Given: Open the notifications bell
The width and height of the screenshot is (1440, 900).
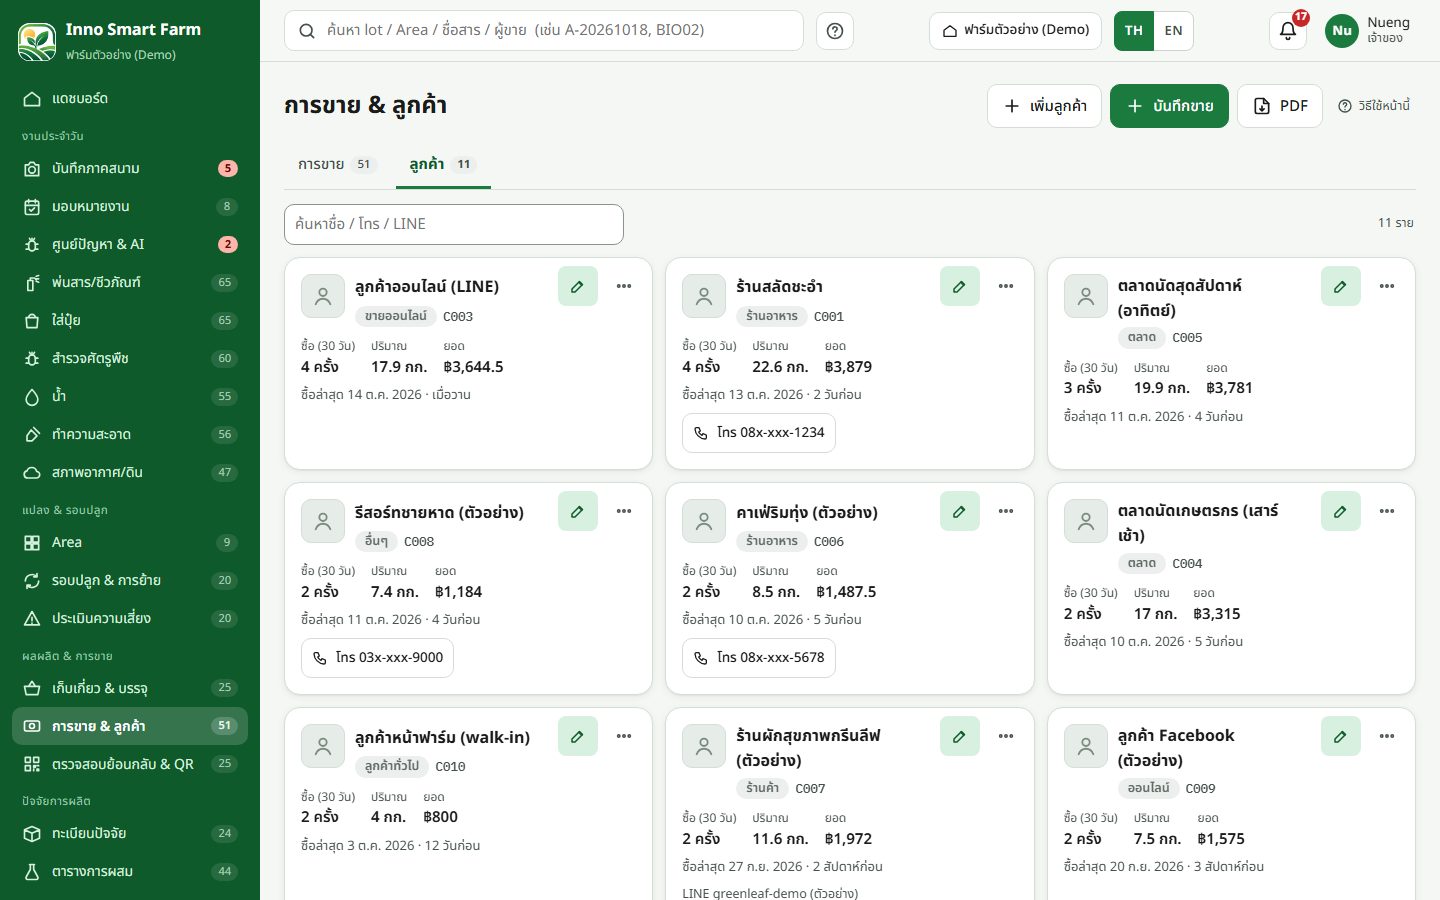Looking at the screenshot, I should [1288, 31].
